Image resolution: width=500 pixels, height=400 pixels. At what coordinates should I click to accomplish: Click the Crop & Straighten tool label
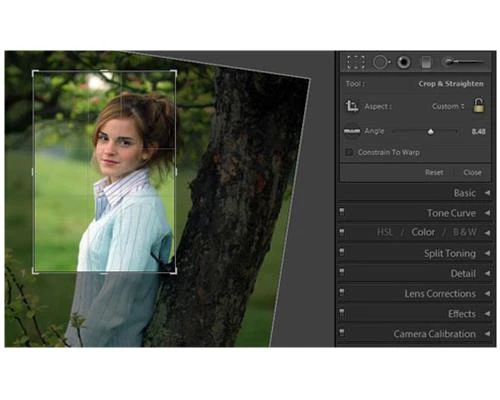coord(451,84)
